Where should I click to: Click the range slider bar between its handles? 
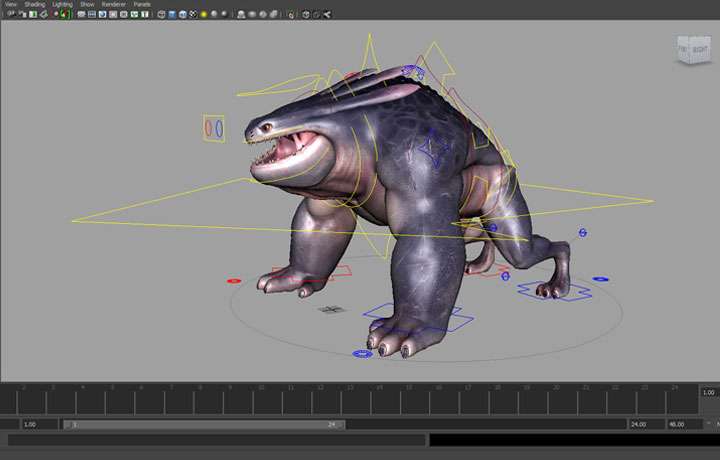click(x=202, y=425)
